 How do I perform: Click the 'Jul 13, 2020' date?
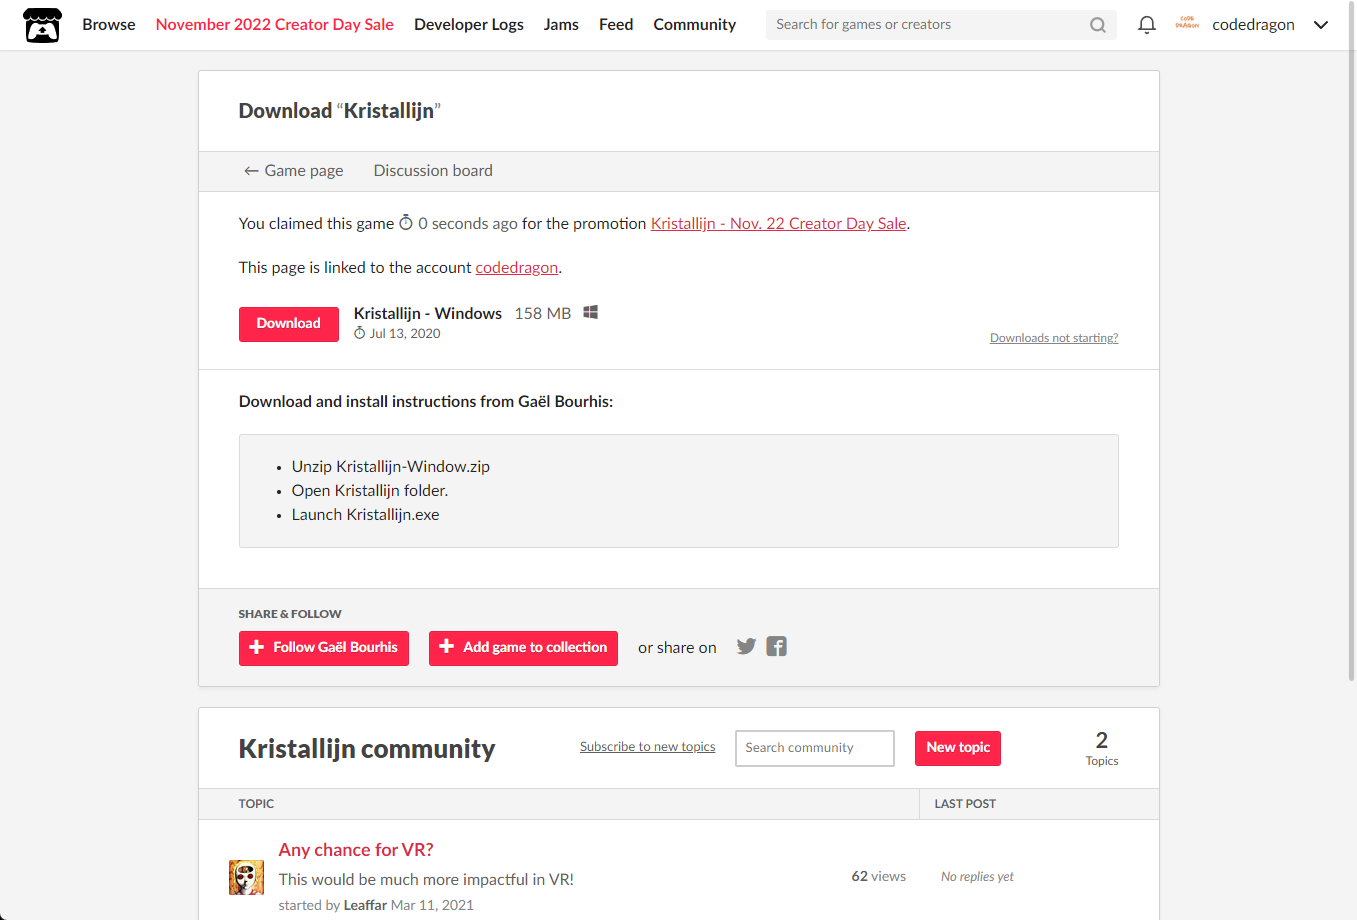405,334
